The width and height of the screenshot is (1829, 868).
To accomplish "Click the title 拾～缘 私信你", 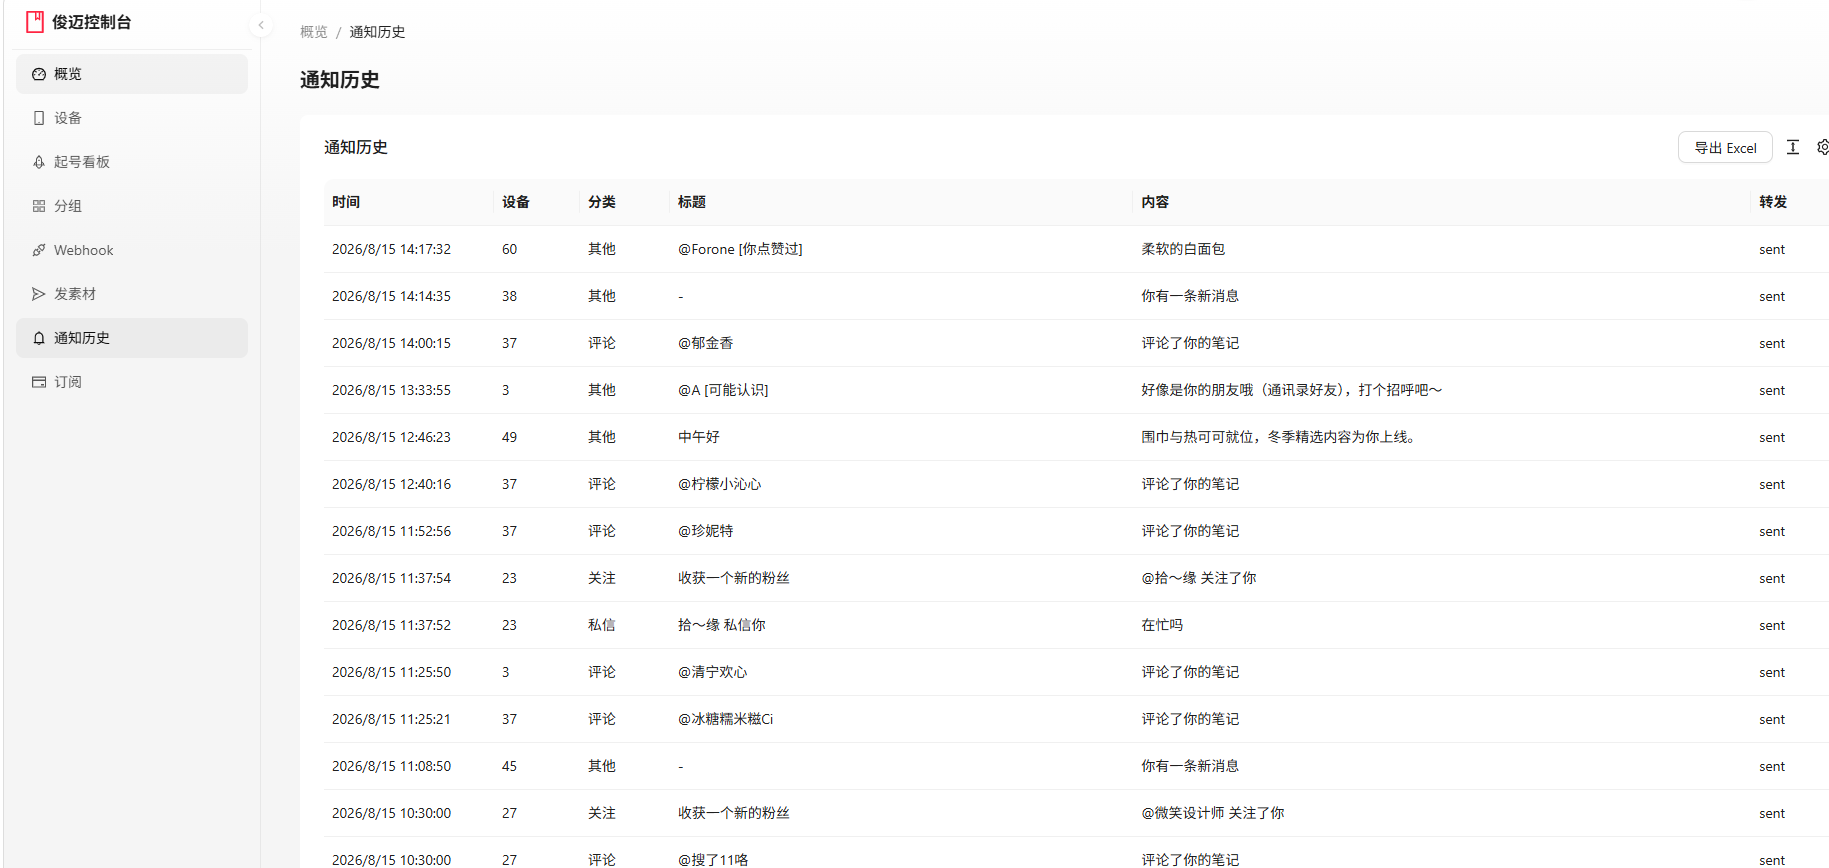I will pyautogui.click(x=722, y=625).
